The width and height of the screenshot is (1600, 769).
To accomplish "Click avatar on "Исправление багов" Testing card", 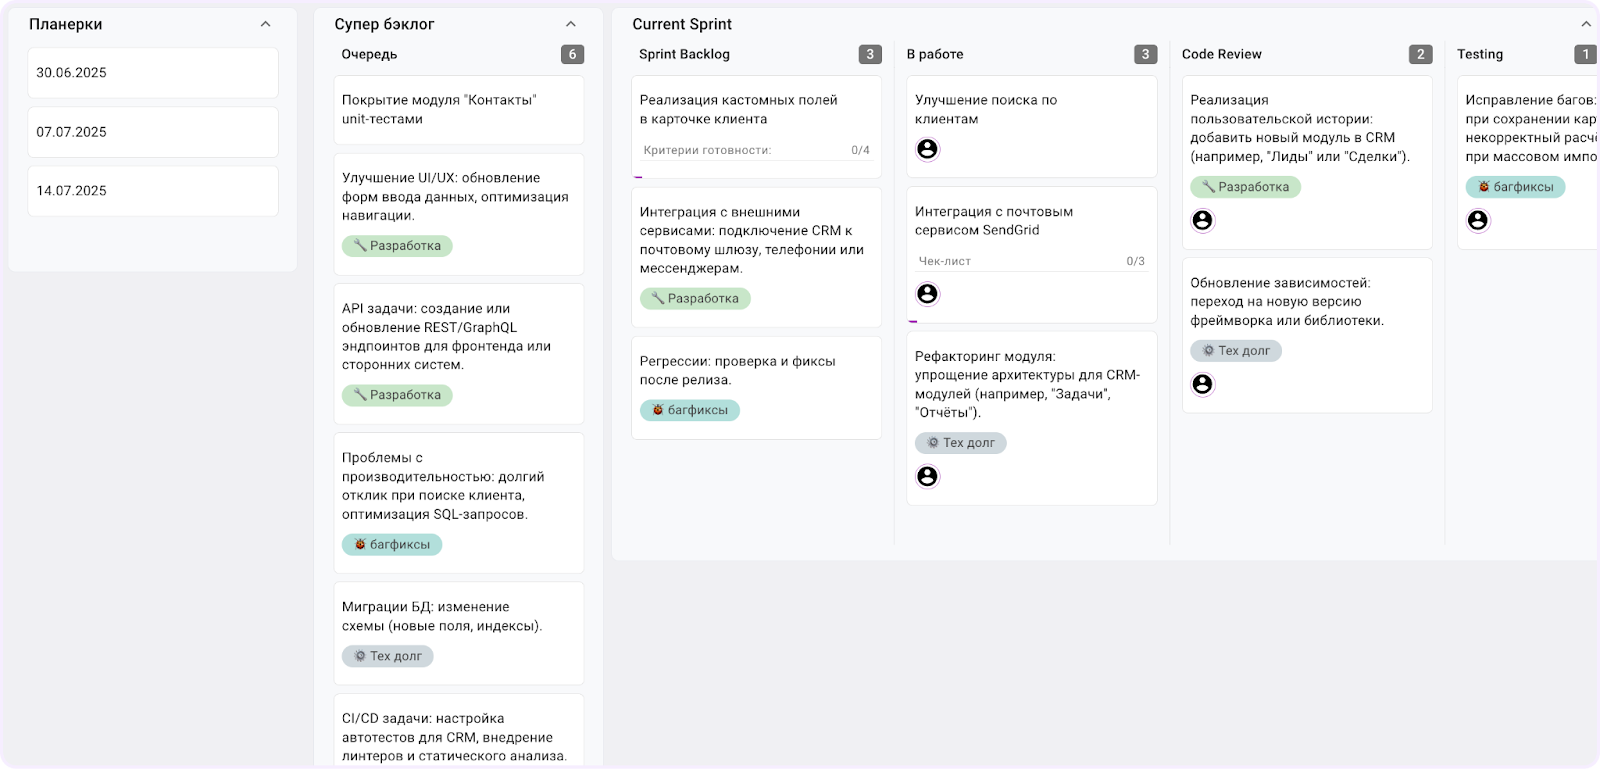I will [1477, 221].
